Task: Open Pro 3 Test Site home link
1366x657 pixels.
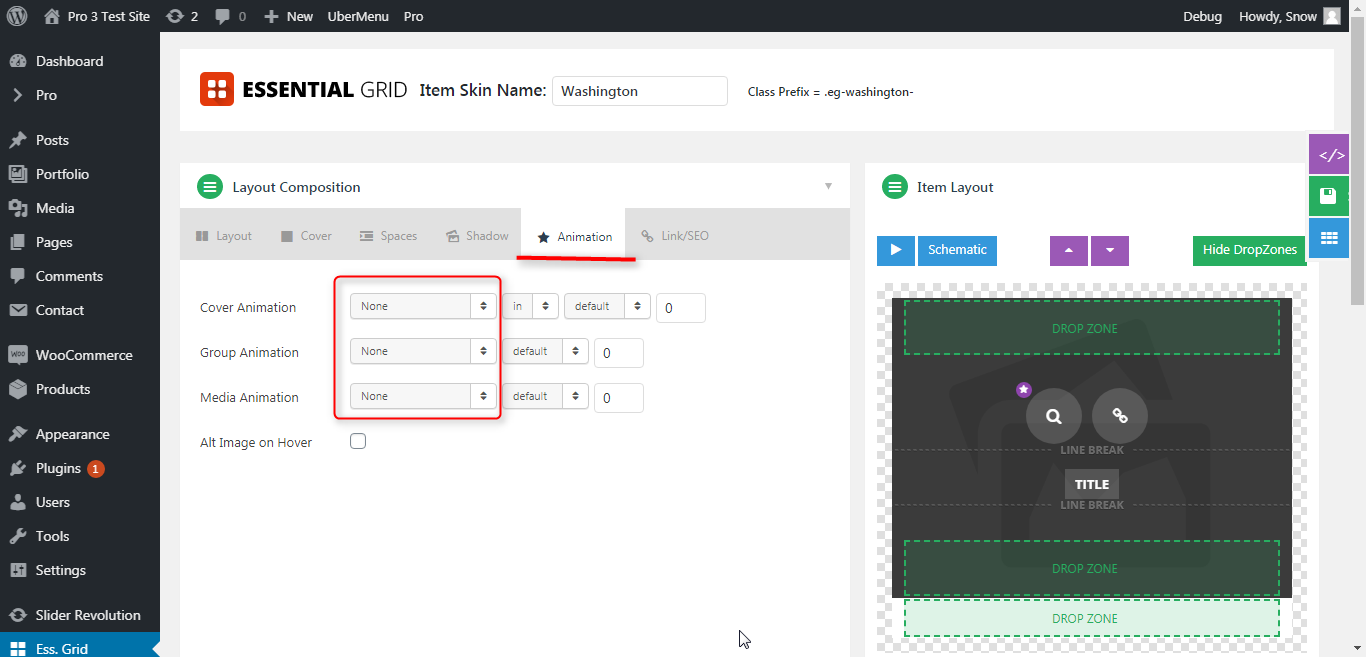Action: (97, 16)
